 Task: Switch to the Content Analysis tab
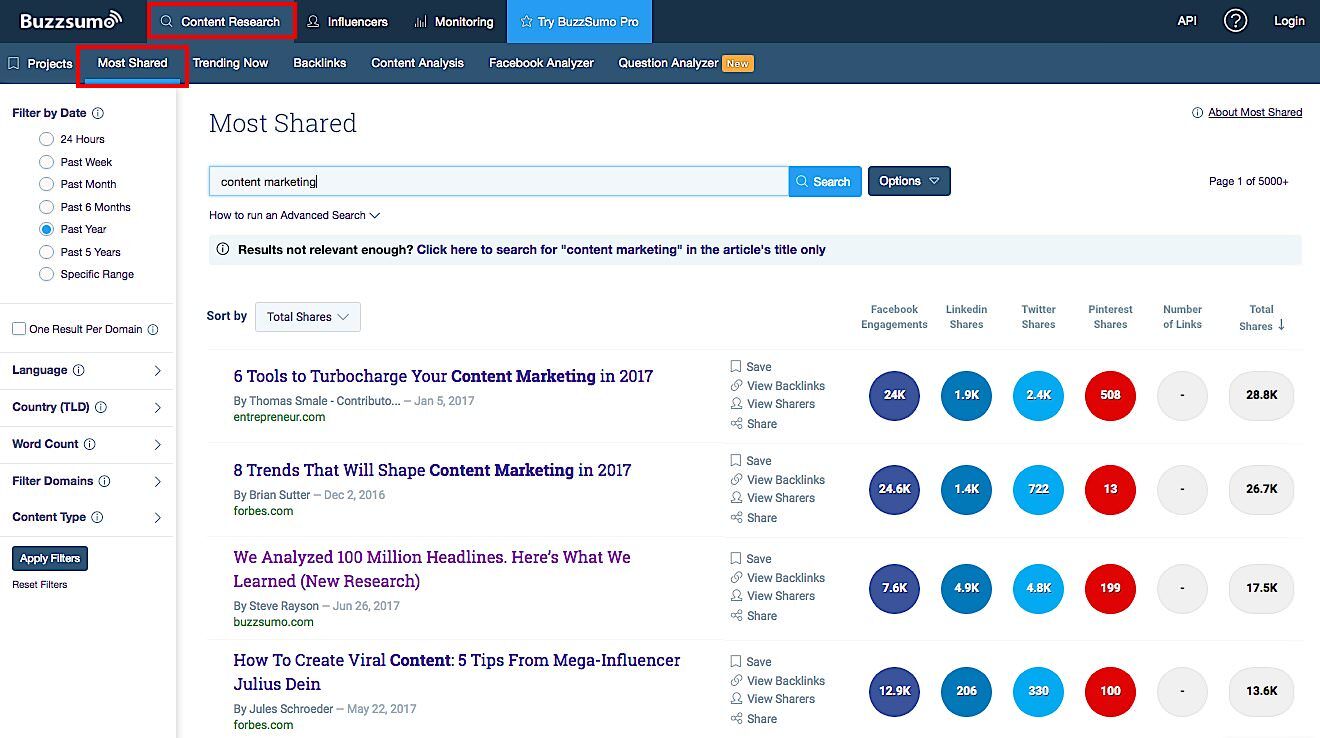point(418,63)
